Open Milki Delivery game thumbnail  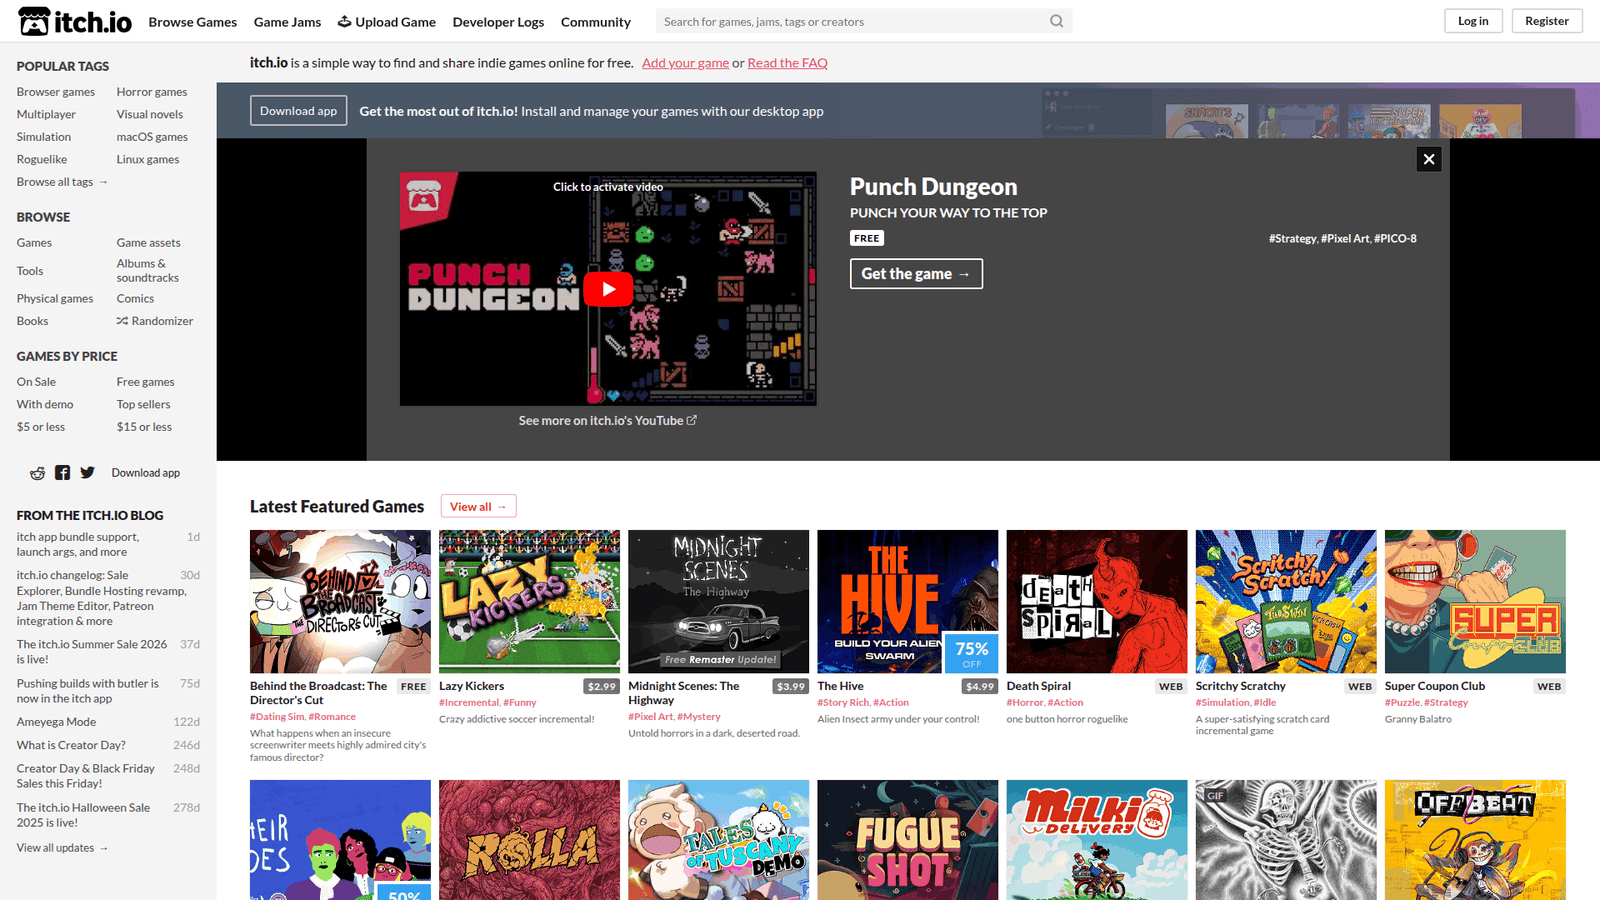pyautogui.click(x=1097, y=840)
